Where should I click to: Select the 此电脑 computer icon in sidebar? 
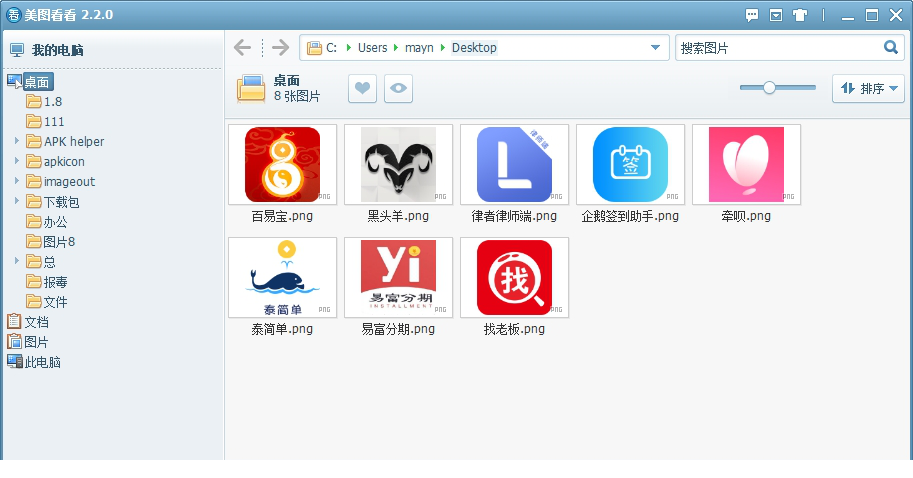click(15, 362)
